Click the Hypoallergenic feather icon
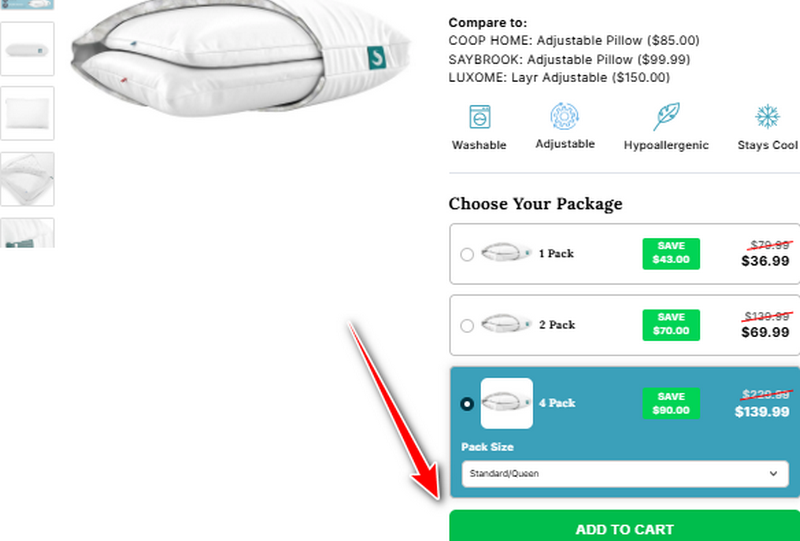The image size is (800, 541). [666, 117]
